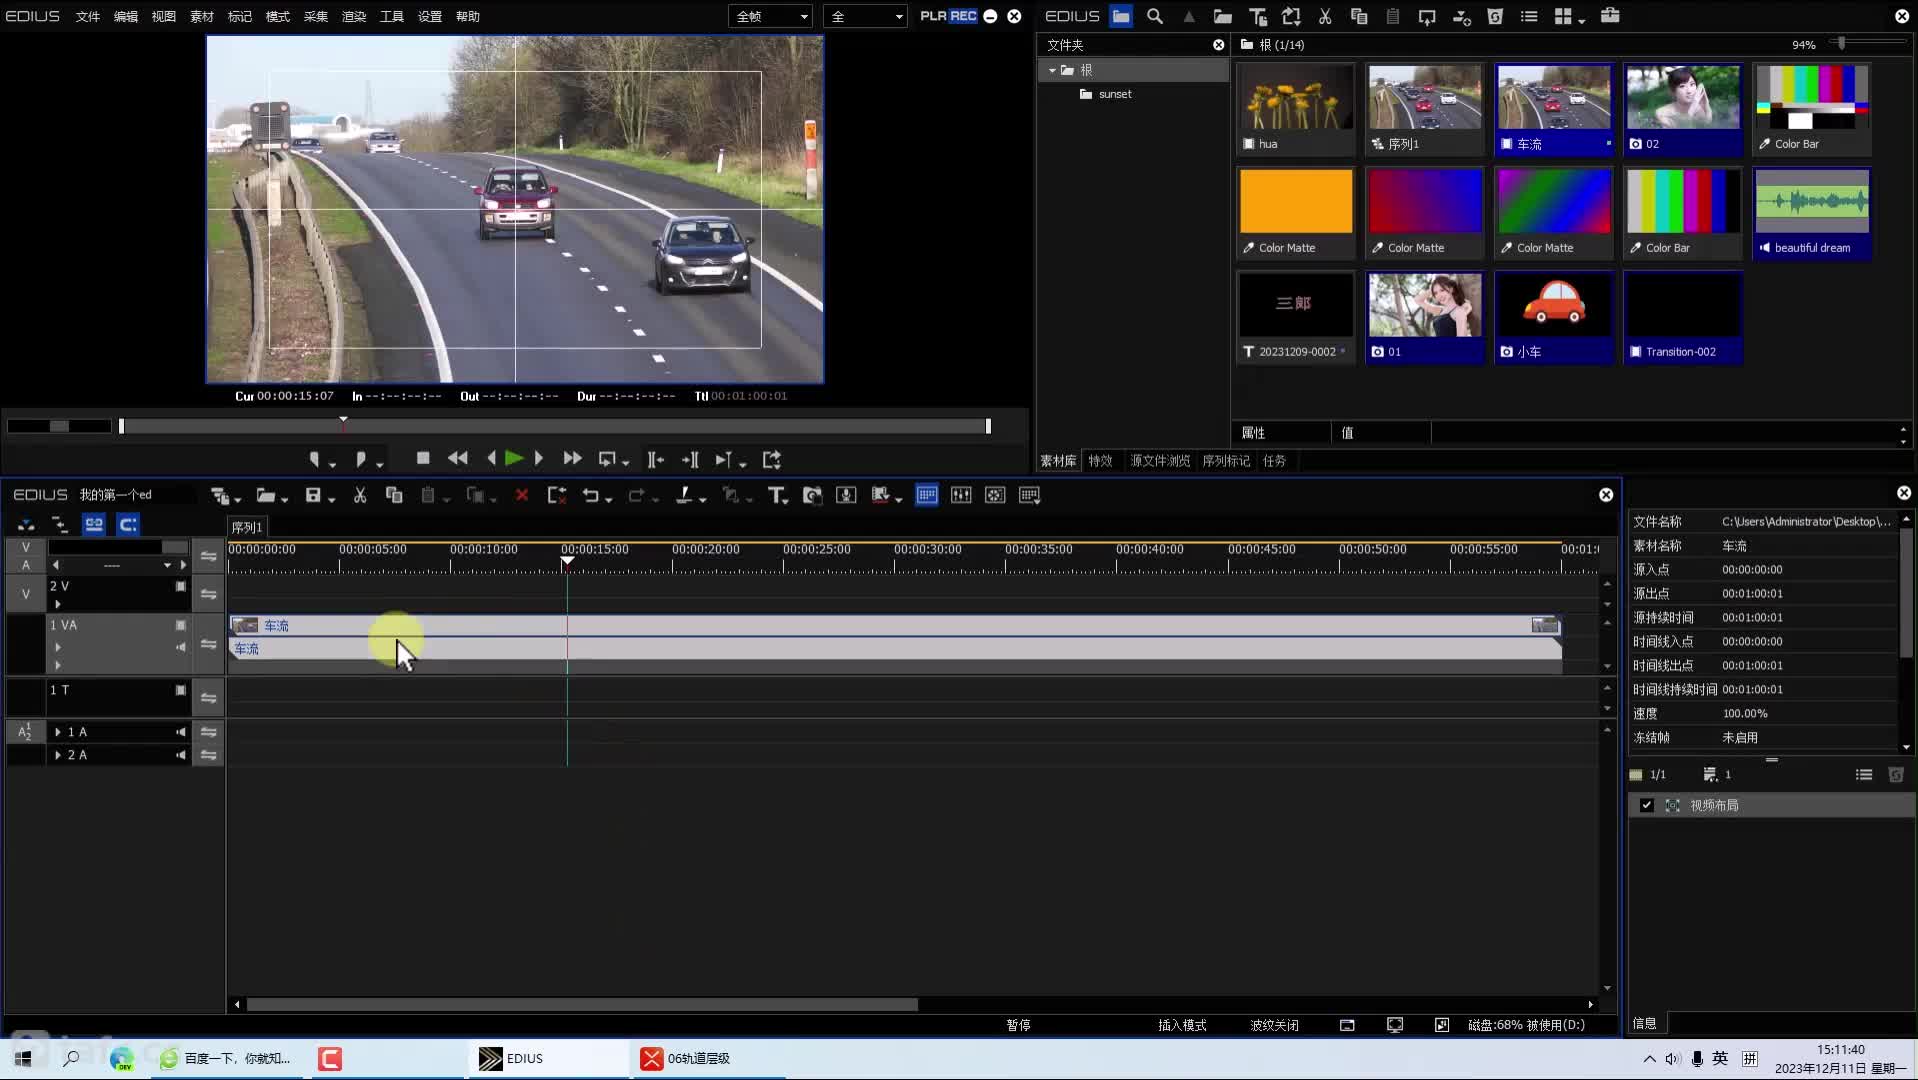
Task: Toggle the bin window icon in timeline toolbar
Action: click(x=927, y=495)
